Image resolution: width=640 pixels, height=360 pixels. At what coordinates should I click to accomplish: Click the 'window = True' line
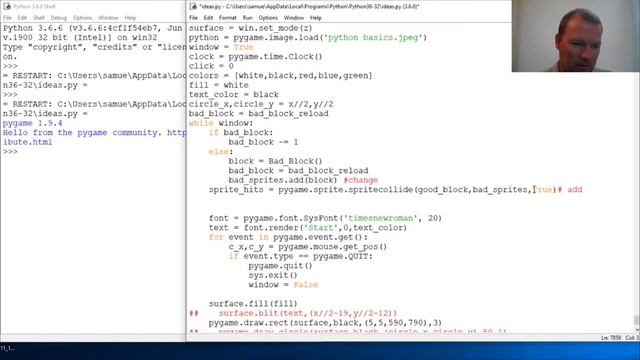click(x=221, y=47)
